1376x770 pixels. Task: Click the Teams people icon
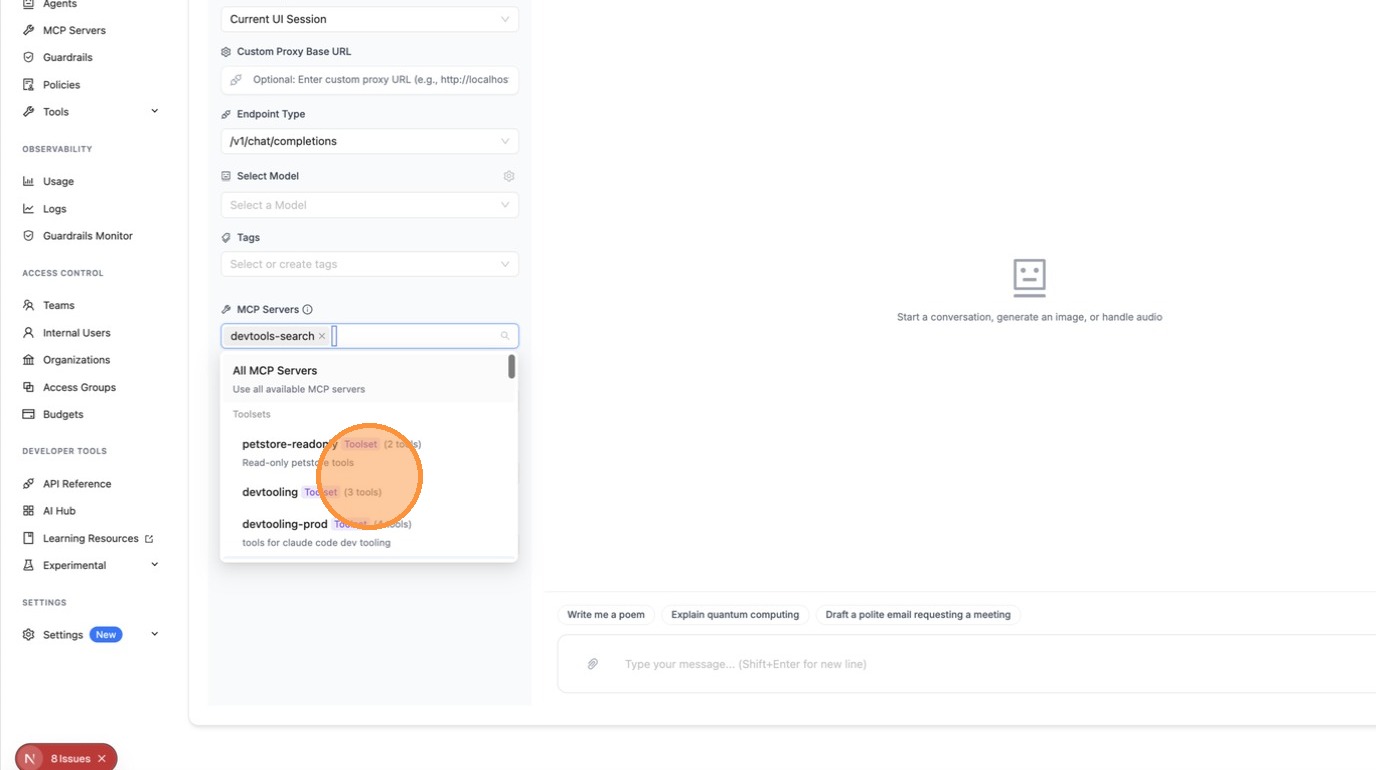click(28, 305)
